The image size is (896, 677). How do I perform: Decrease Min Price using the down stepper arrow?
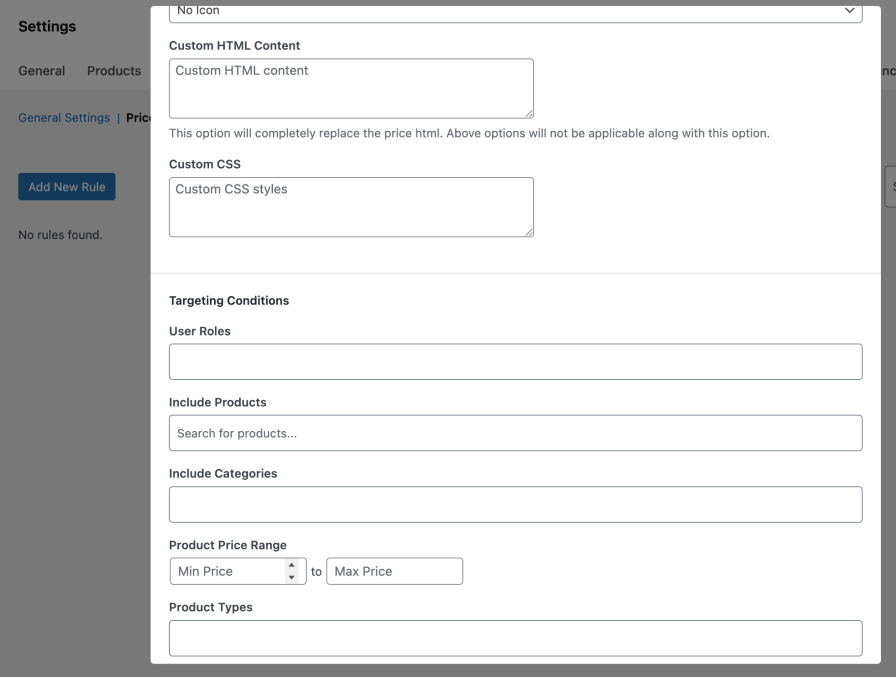pos(292,576)
